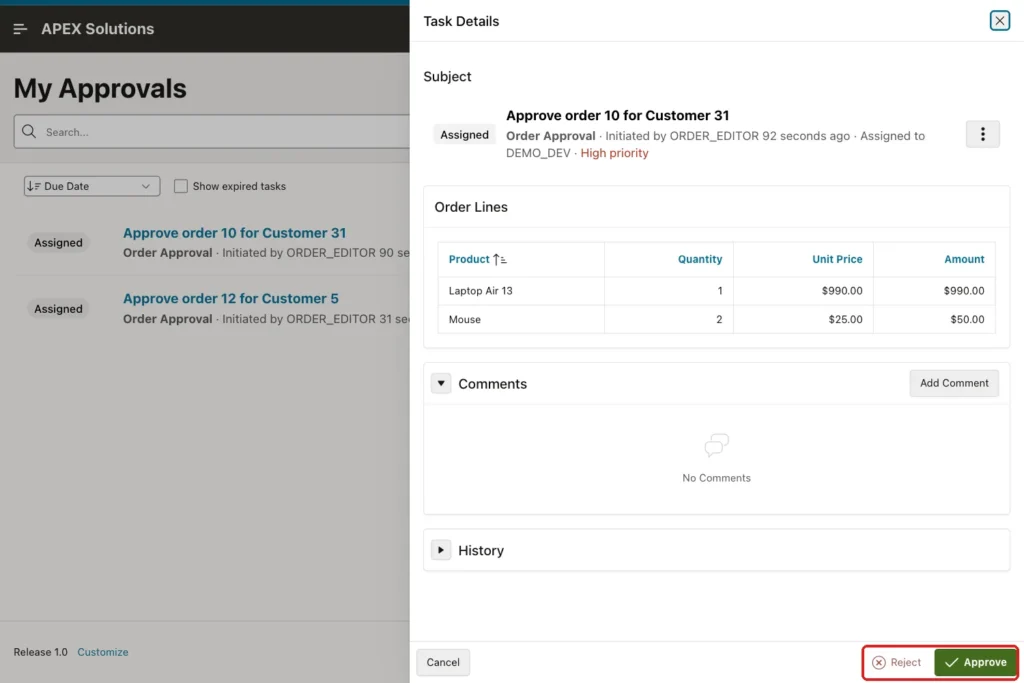Image resolution: width=1024 pixels, height=683 pixels.
Task: Click the search magnifier icon
Action: [x=29, y=131]
